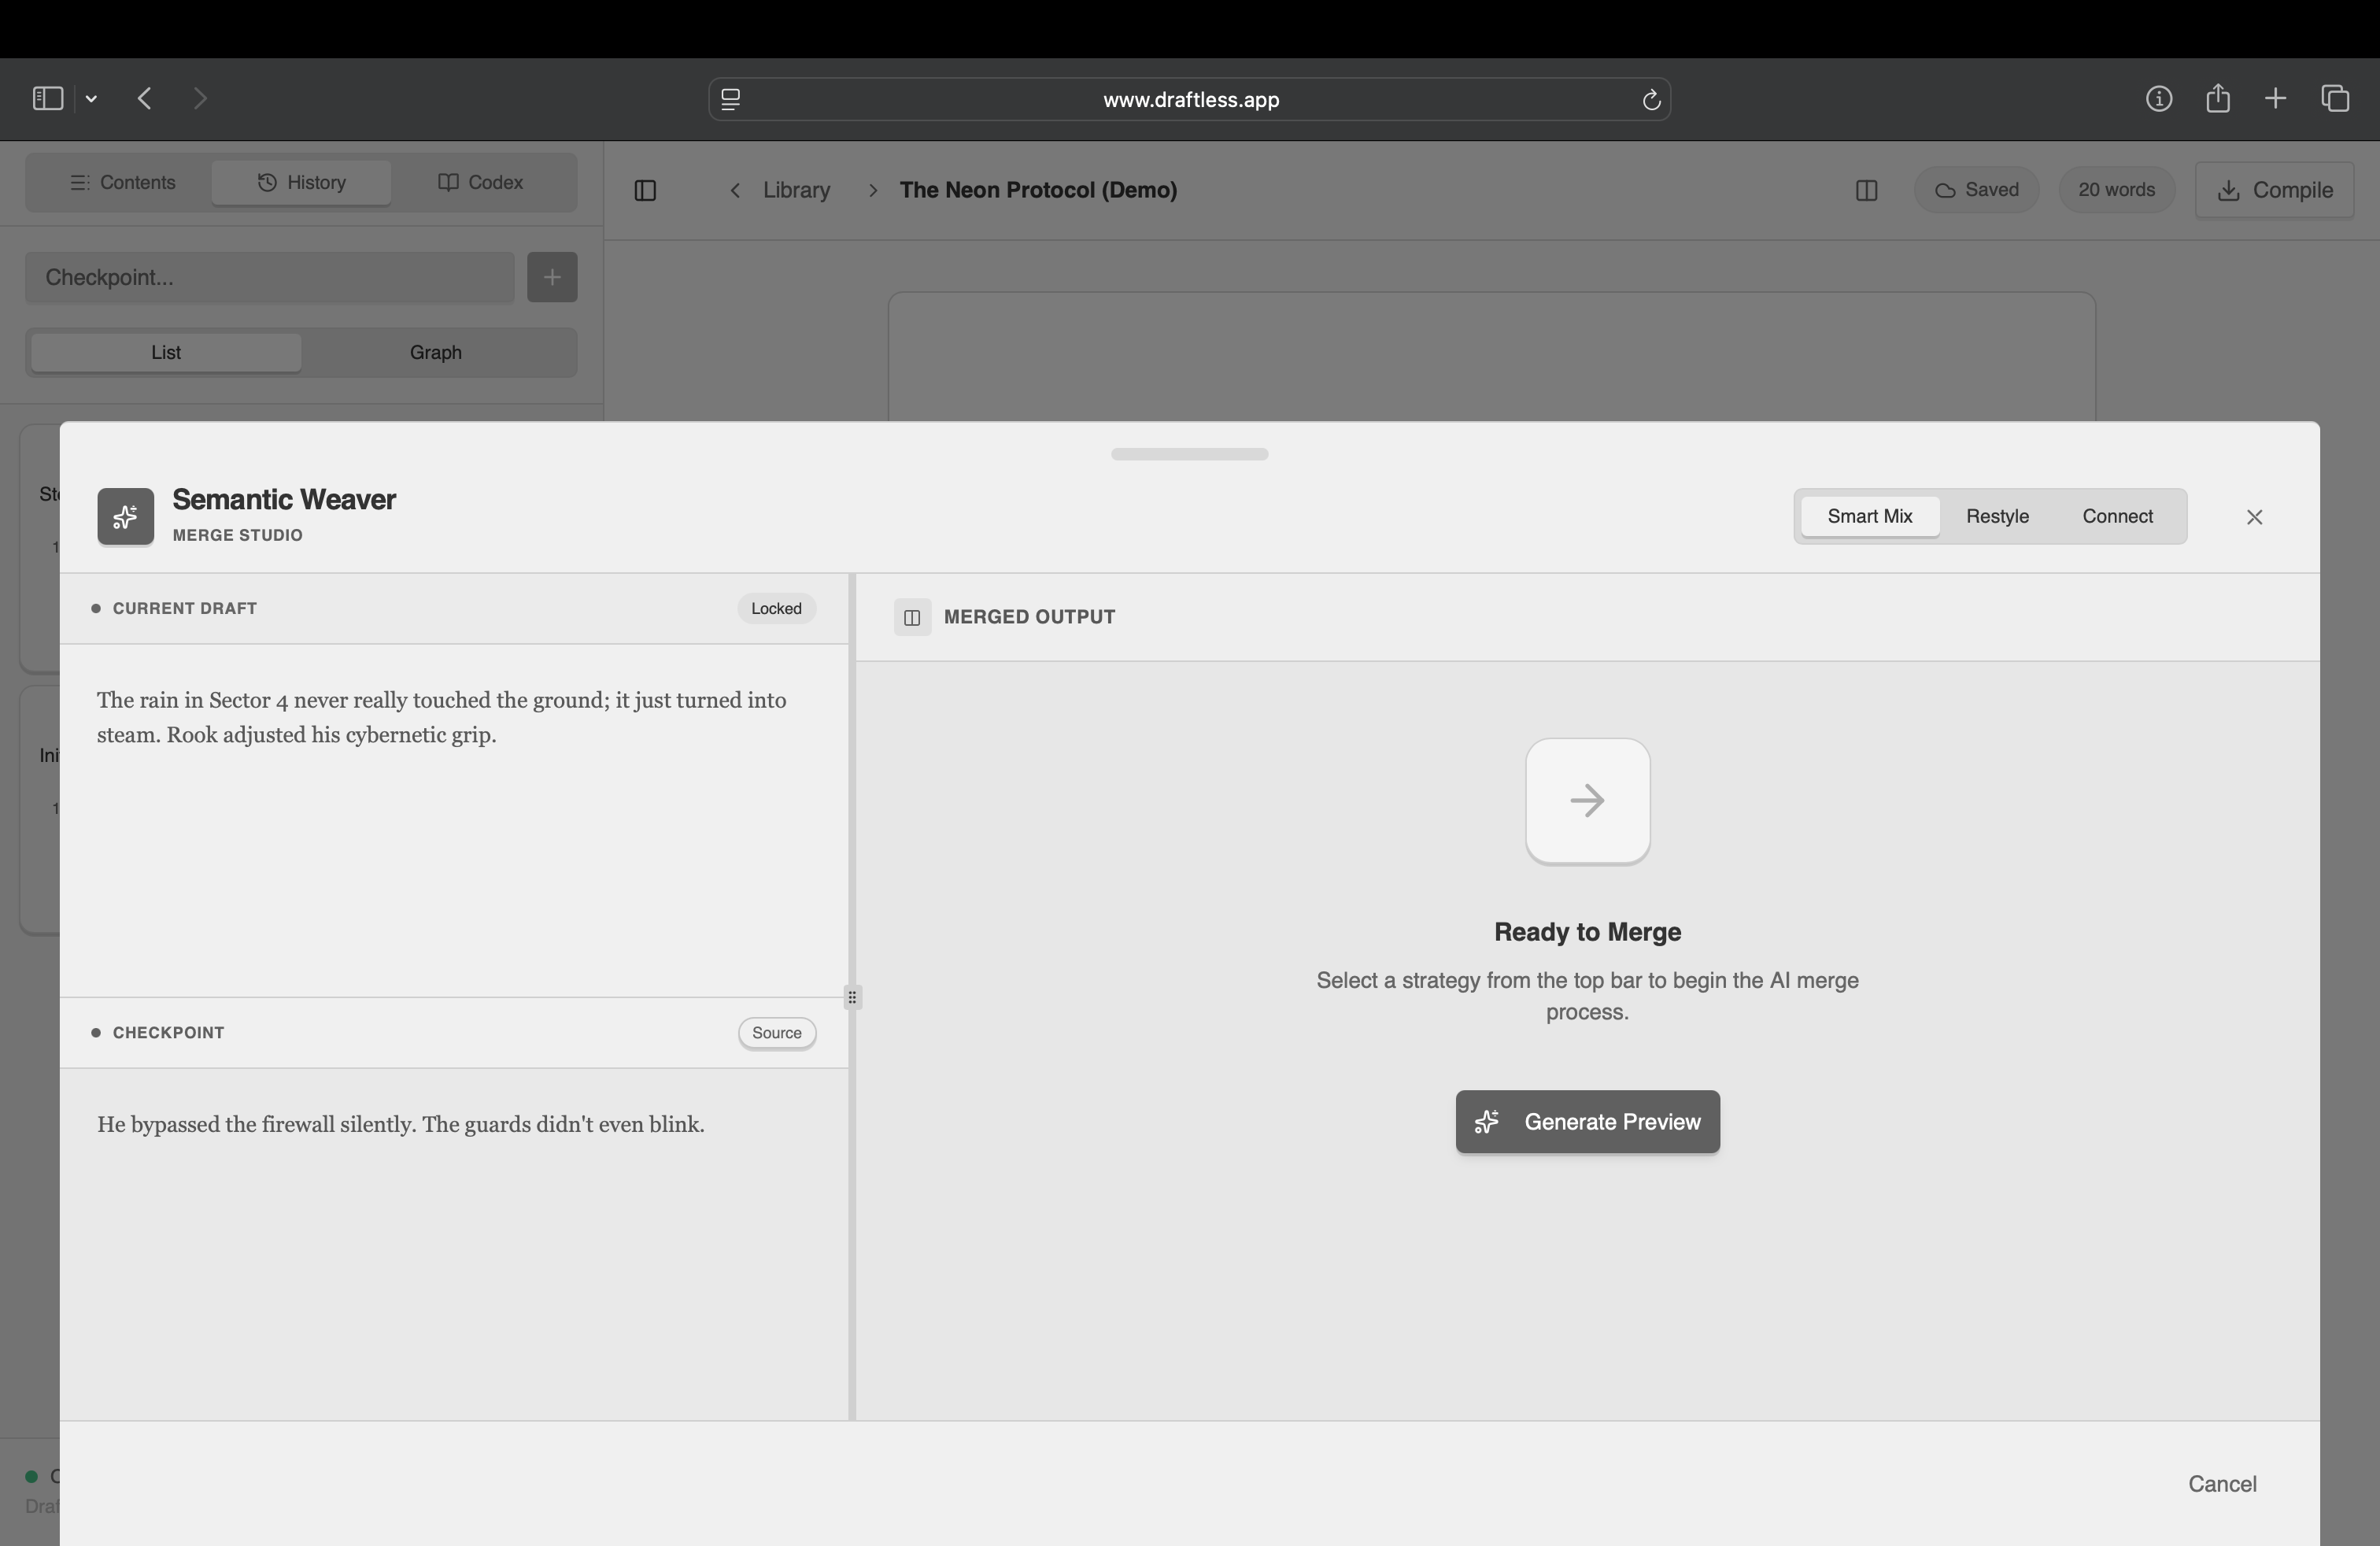Click the vertical pane divider handle

coord(852,997)
